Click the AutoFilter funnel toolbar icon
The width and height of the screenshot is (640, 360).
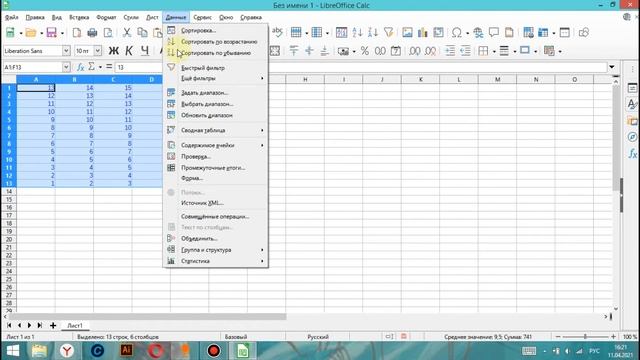389,32
